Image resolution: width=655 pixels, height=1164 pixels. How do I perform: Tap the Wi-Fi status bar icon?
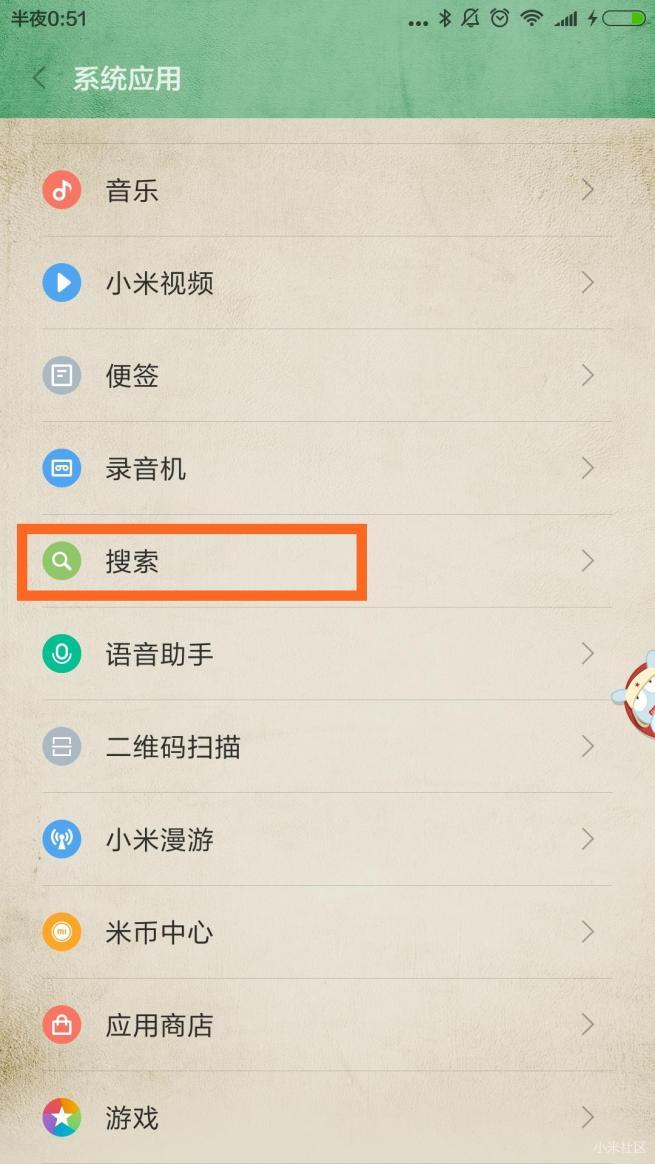click(x=531, y=19)
